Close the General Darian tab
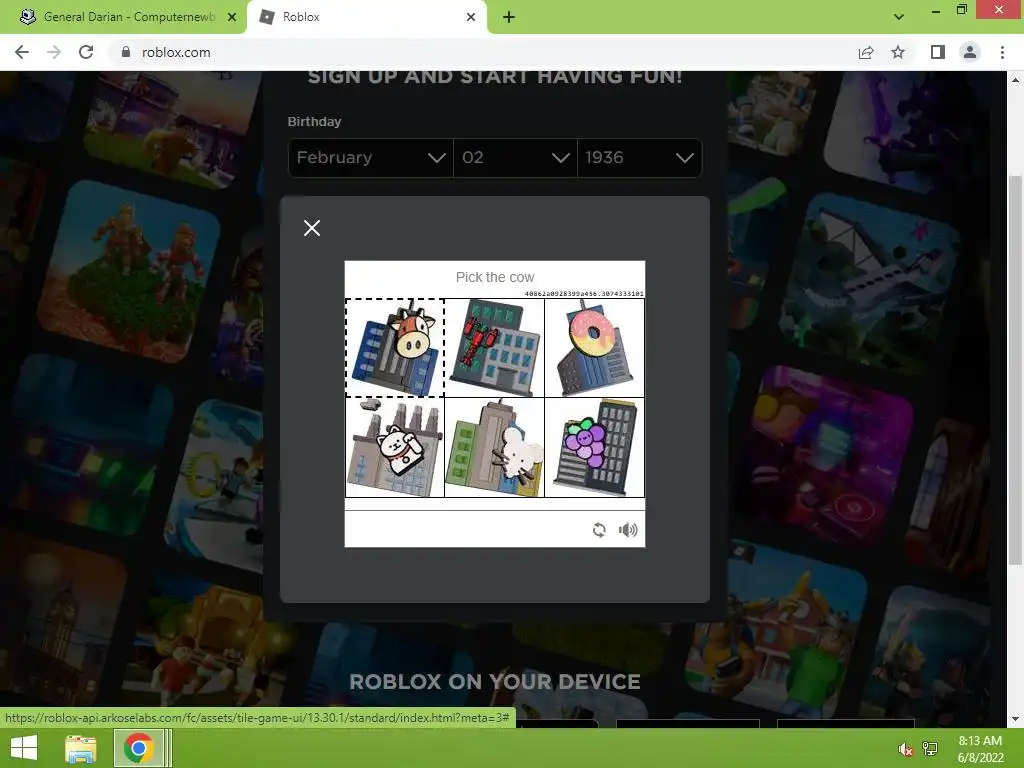Screen dimensions: 1024x768 [232, 17]
